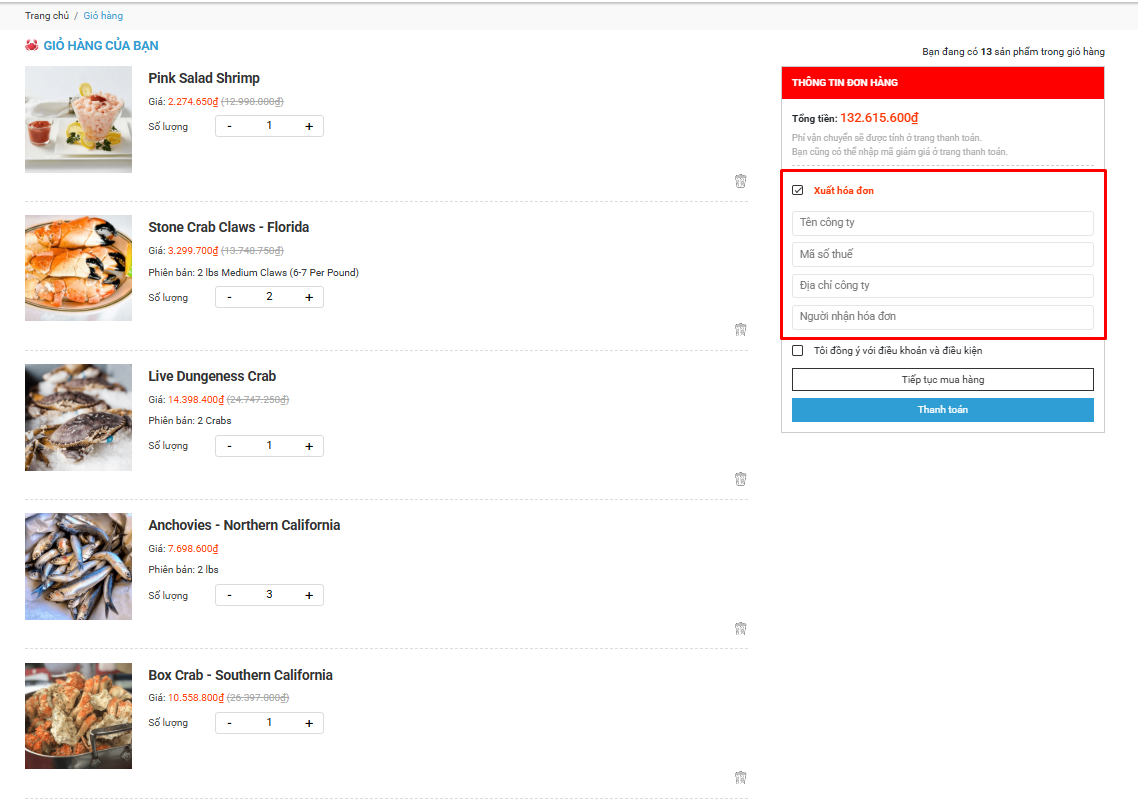The height and width of the screenshot is (803, 1138).
Task: Open Box Crab - Southern California title
Action: tap(240, 674)
